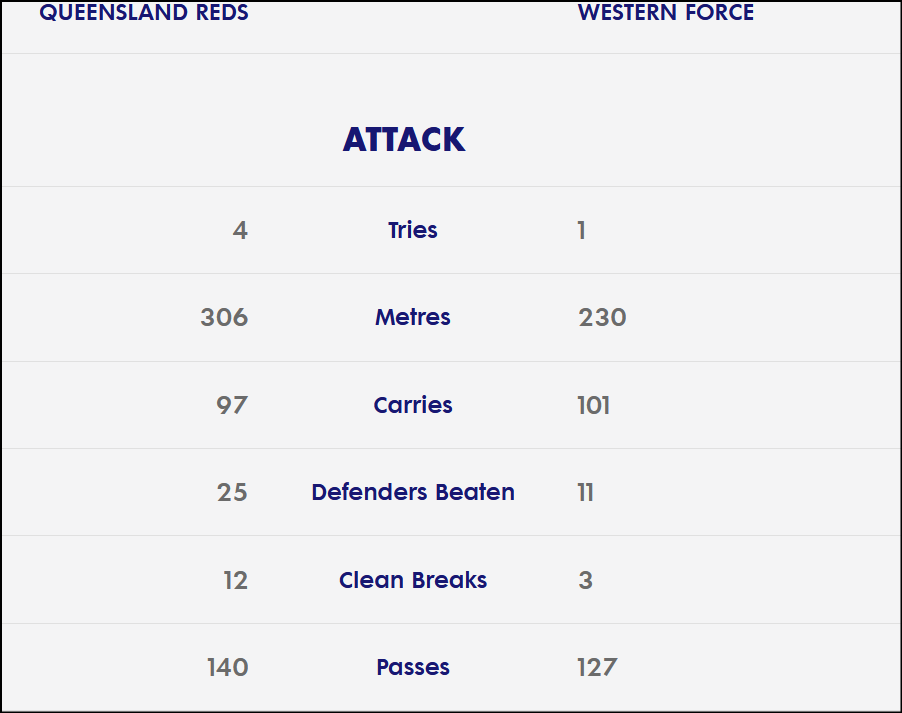Select Force passes value 127

[x=597, y=668]
